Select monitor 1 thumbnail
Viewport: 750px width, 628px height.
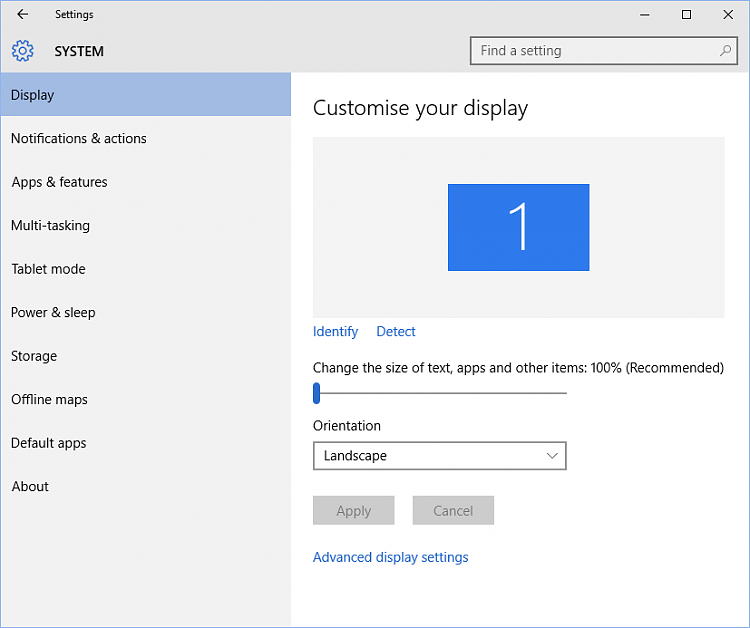coord(518,227)
